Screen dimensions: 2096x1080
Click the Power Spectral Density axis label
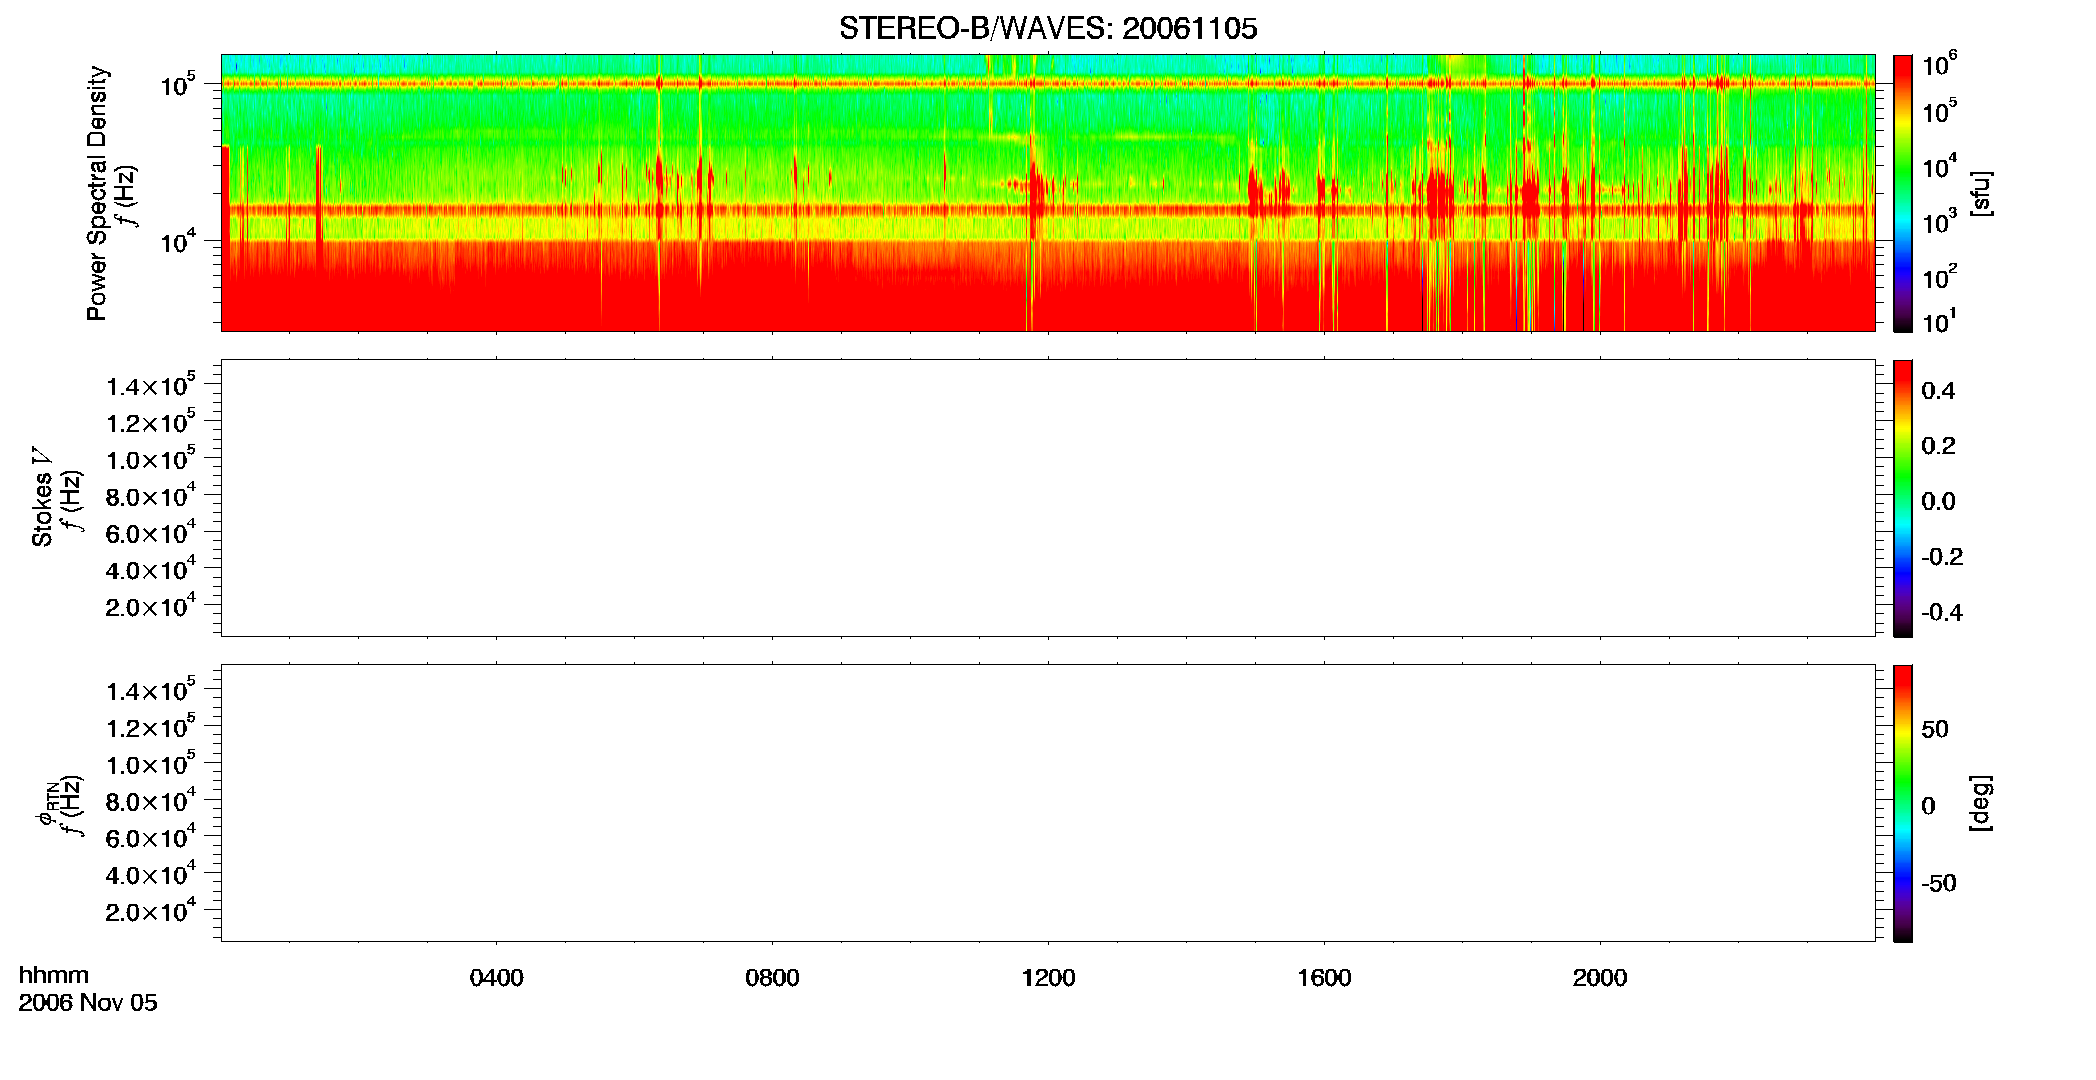coord(97,193)
